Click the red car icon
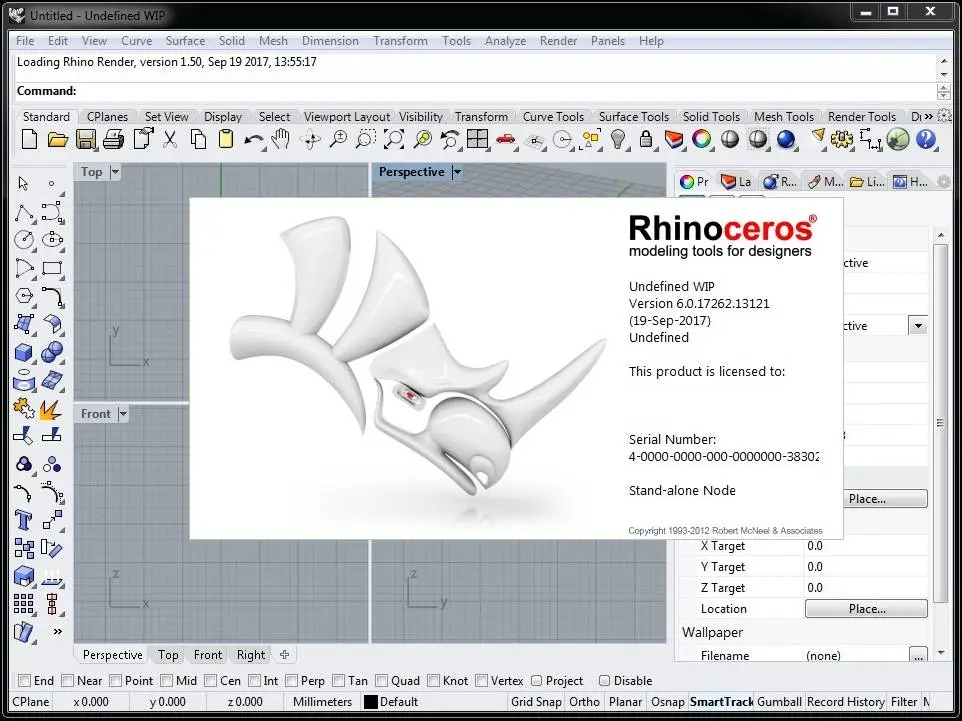 (506, 139)
